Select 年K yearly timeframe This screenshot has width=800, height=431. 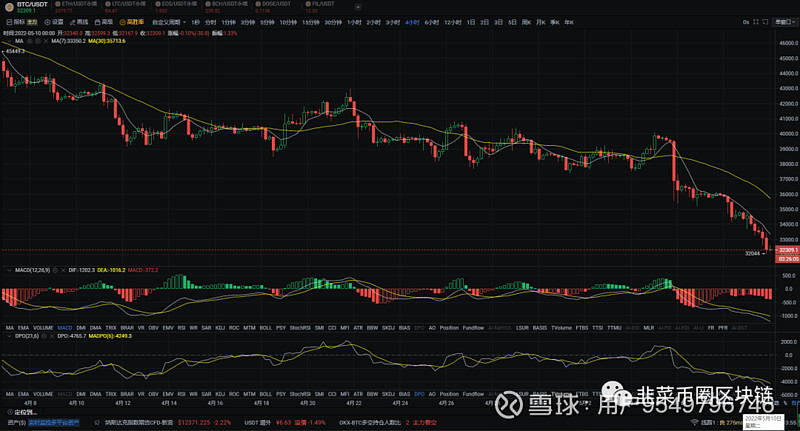point(569,22)
